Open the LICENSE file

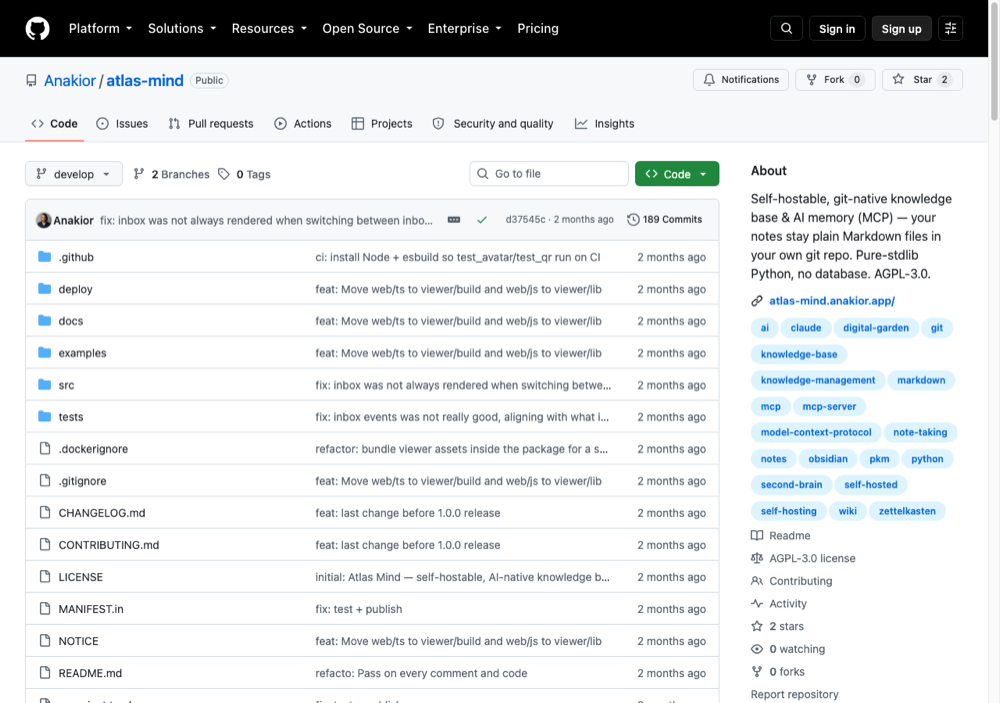tap(80, 577)
